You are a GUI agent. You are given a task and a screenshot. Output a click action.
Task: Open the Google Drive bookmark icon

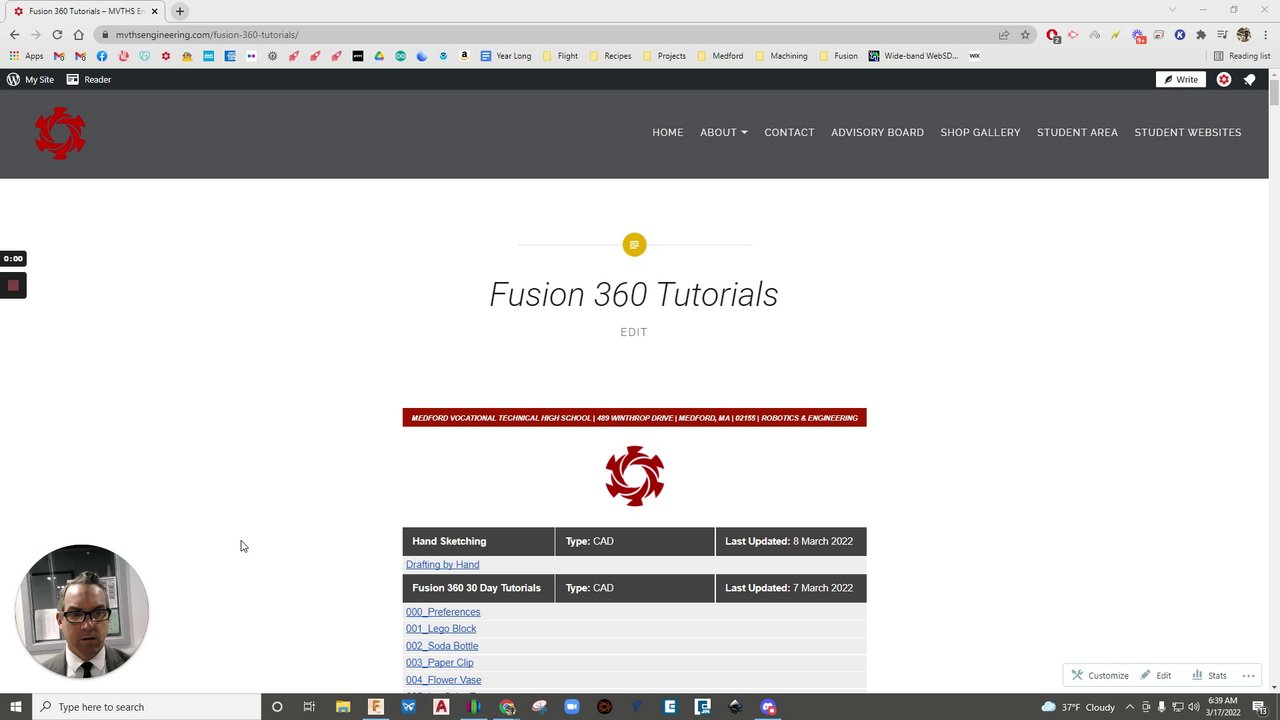pos(379,56)
